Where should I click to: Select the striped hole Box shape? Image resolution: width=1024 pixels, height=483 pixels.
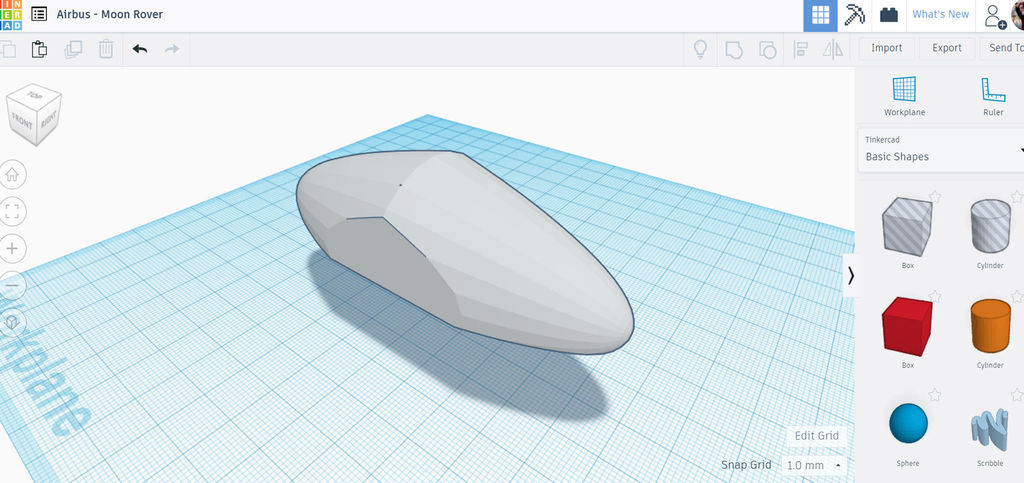point(907,227)
